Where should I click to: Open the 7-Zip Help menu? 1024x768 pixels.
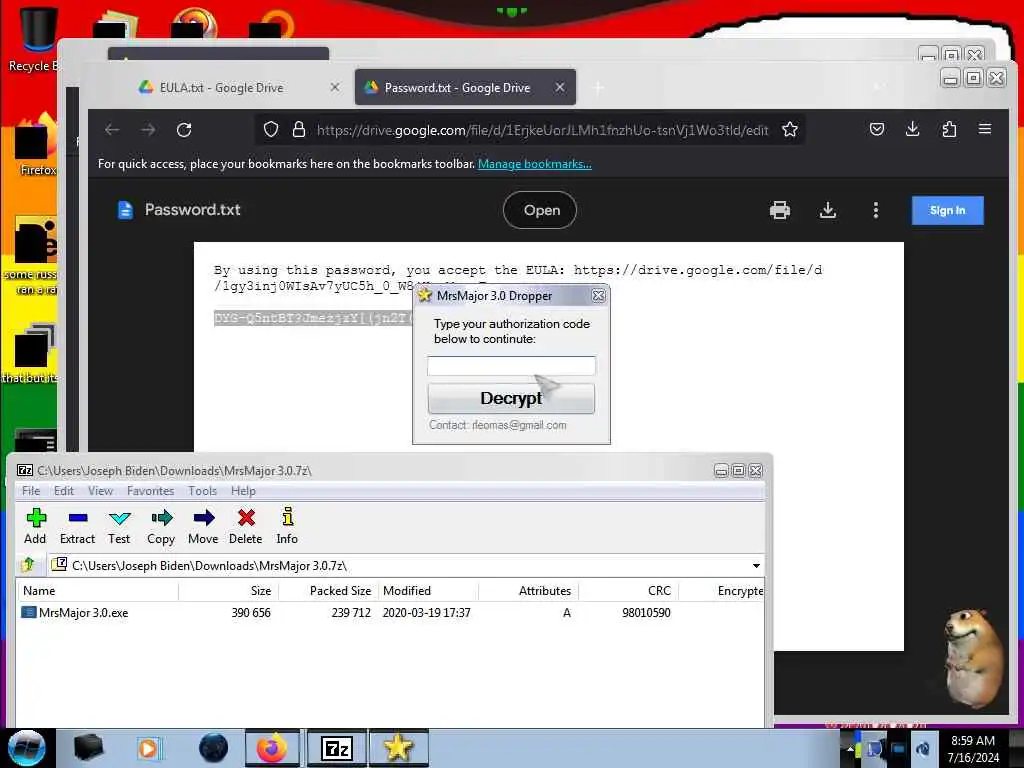coord(243,490)
